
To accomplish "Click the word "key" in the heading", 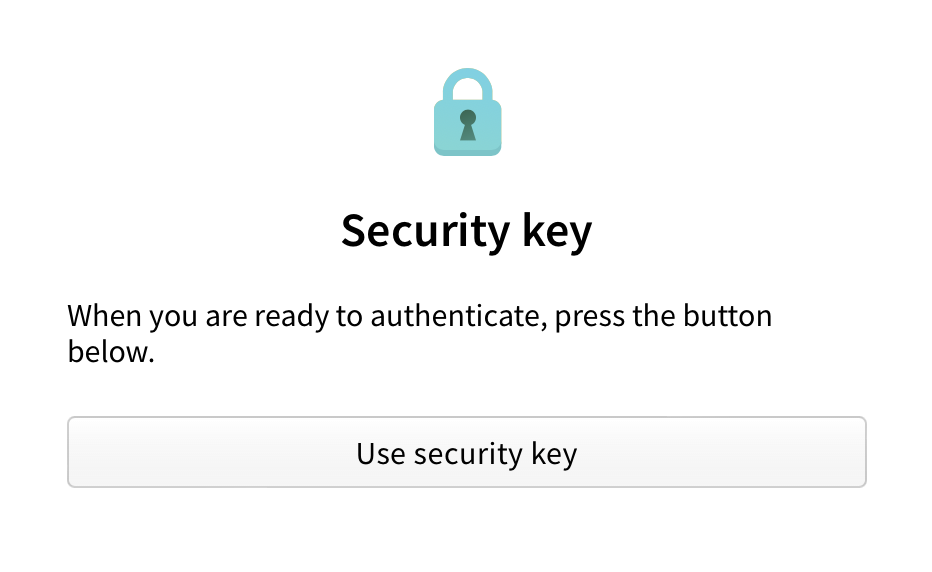I will pyautogui.click(x=557, y=232).
